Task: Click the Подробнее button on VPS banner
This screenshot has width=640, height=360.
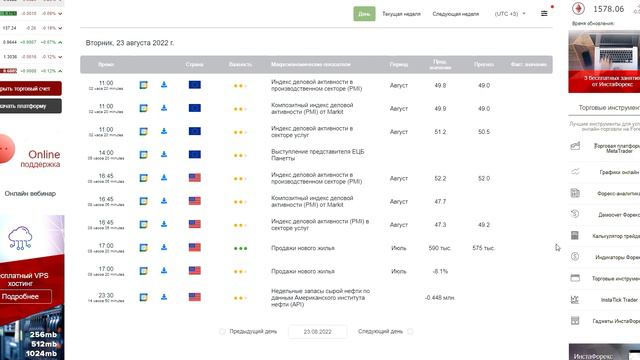Action: [25, 297]
